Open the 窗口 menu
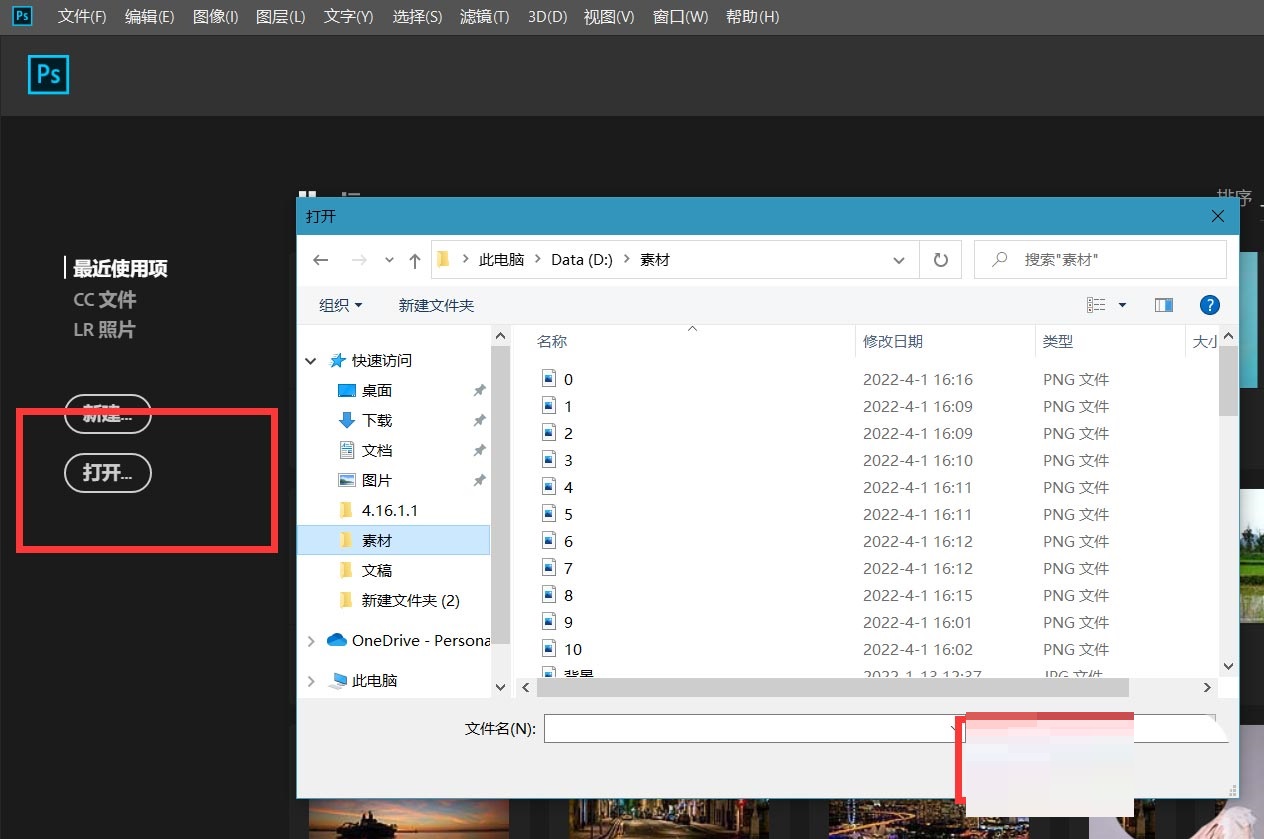This screenshot has height=839, width=1264. point(680,16)
